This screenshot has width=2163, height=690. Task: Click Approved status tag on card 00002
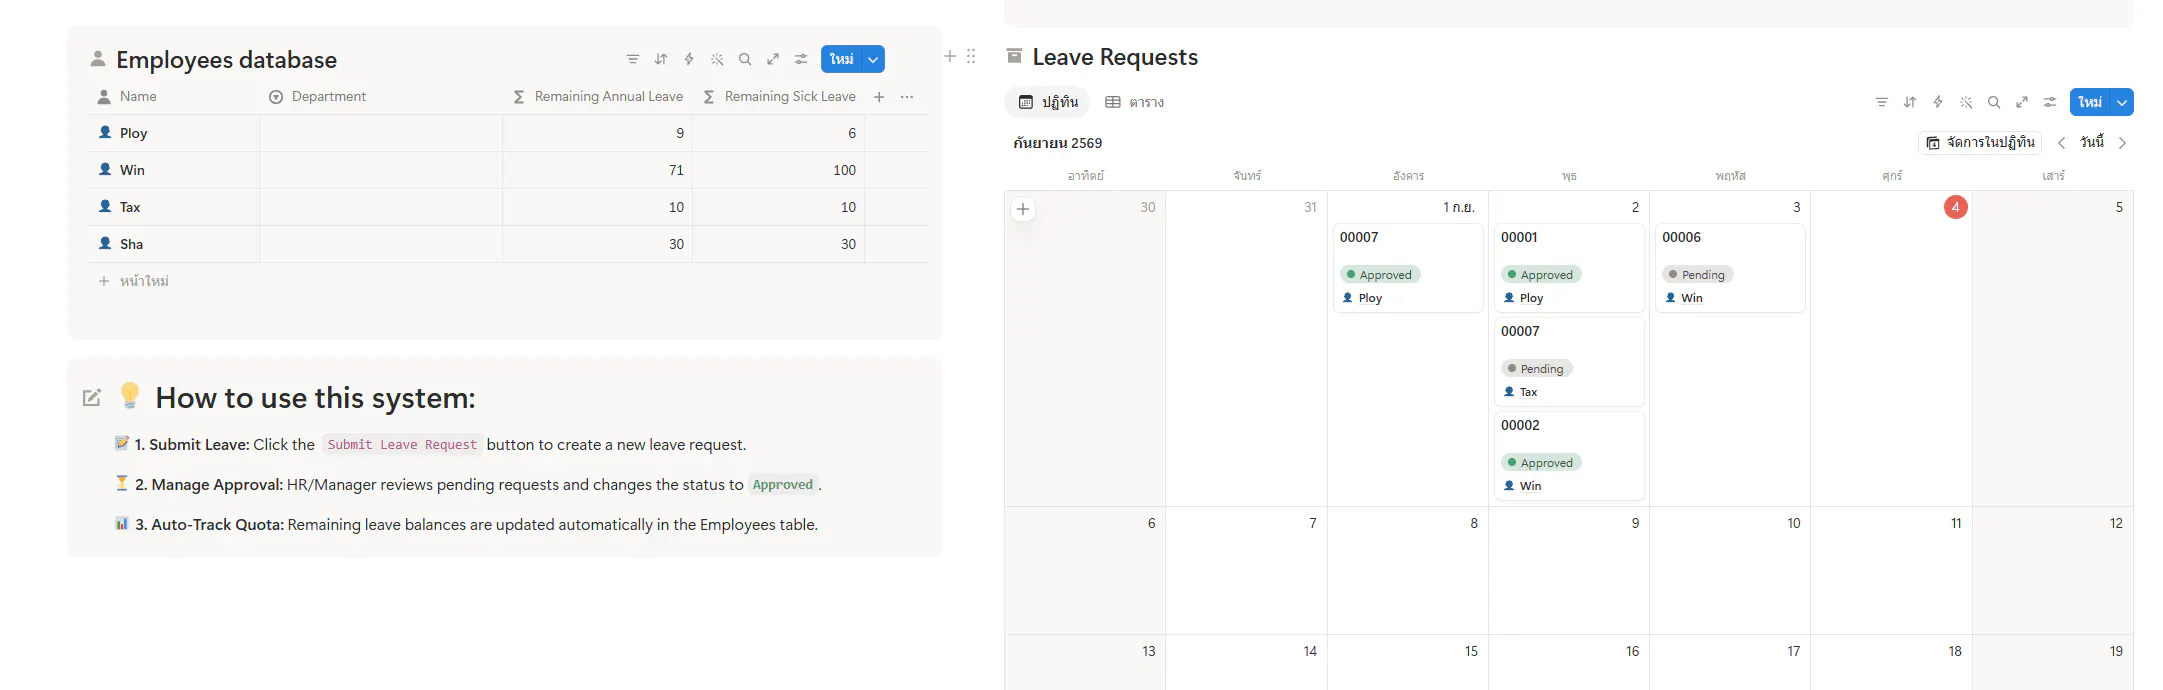click(x=1540, y=463)
